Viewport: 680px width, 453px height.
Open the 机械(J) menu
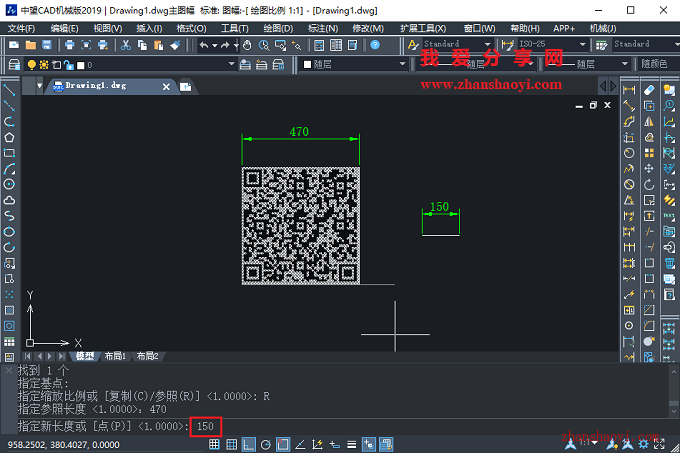(x=603, y=29)
